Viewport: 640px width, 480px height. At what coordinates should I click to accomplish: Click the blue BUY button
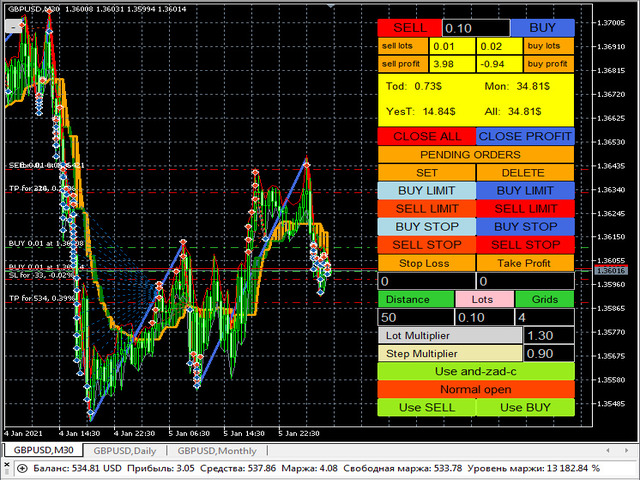(542, 28)
